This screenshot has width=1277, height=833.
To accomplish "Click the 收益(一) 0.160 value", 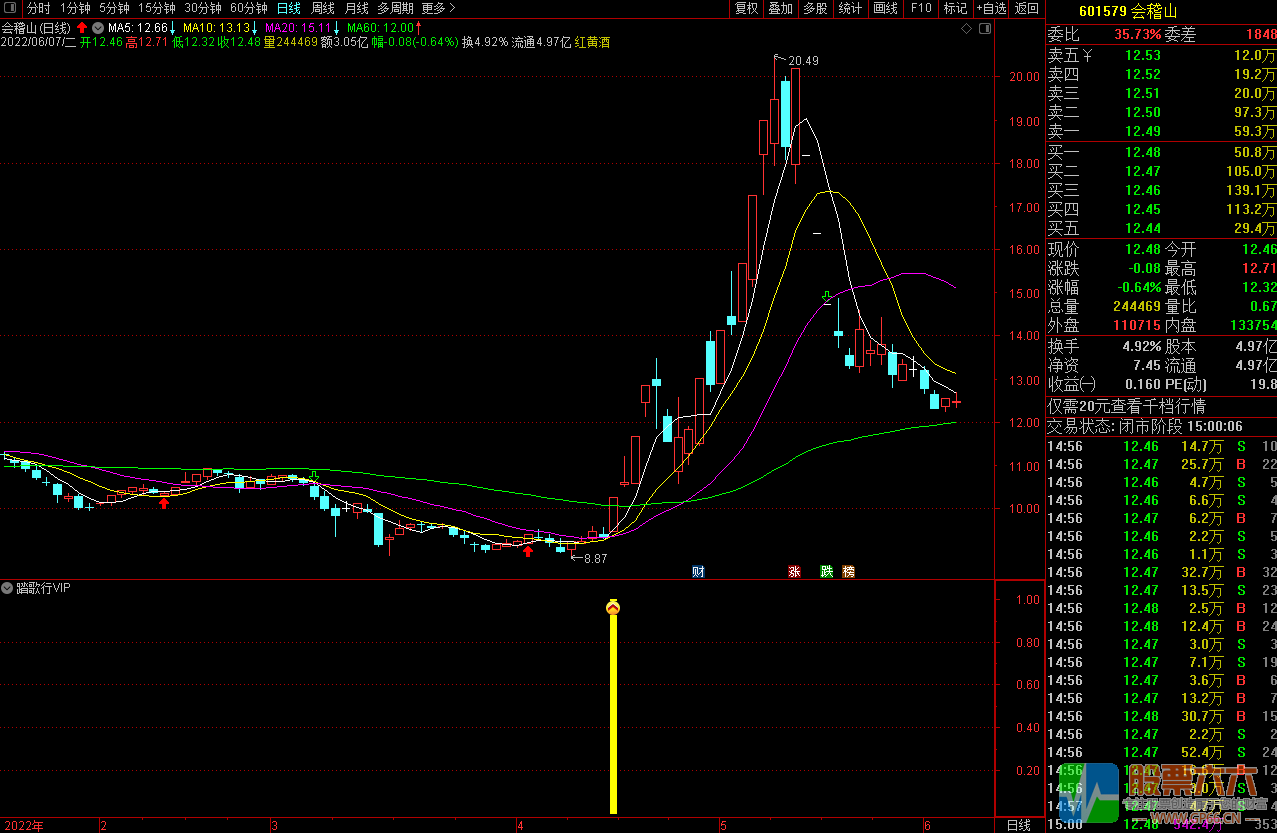I will pyautogui.click(x=1142, y=384).
